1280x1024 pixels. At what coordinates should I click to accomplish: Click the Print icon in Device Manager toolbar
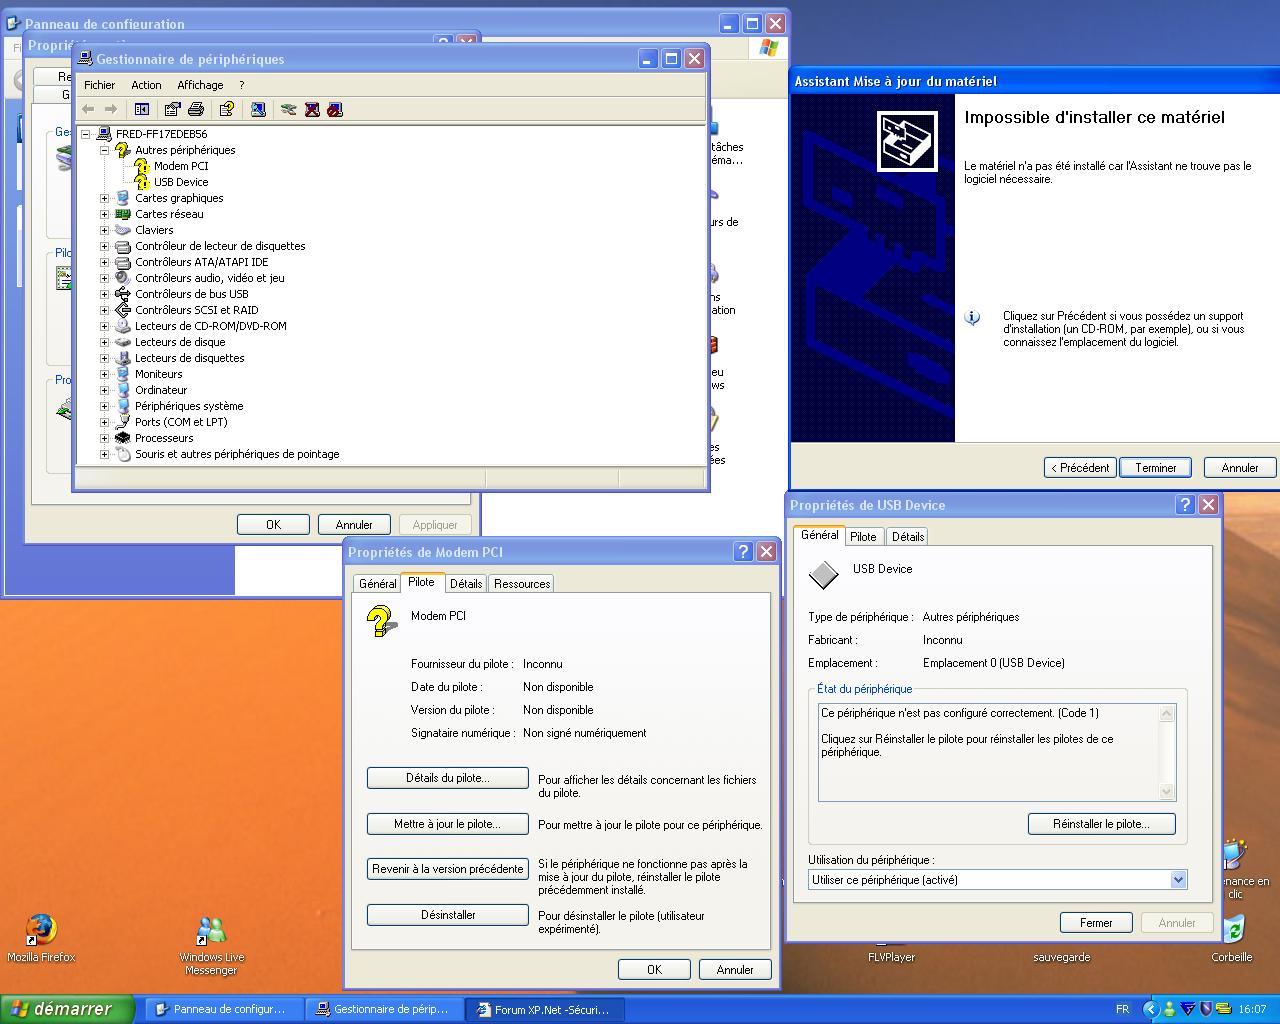tap(196, 109)
